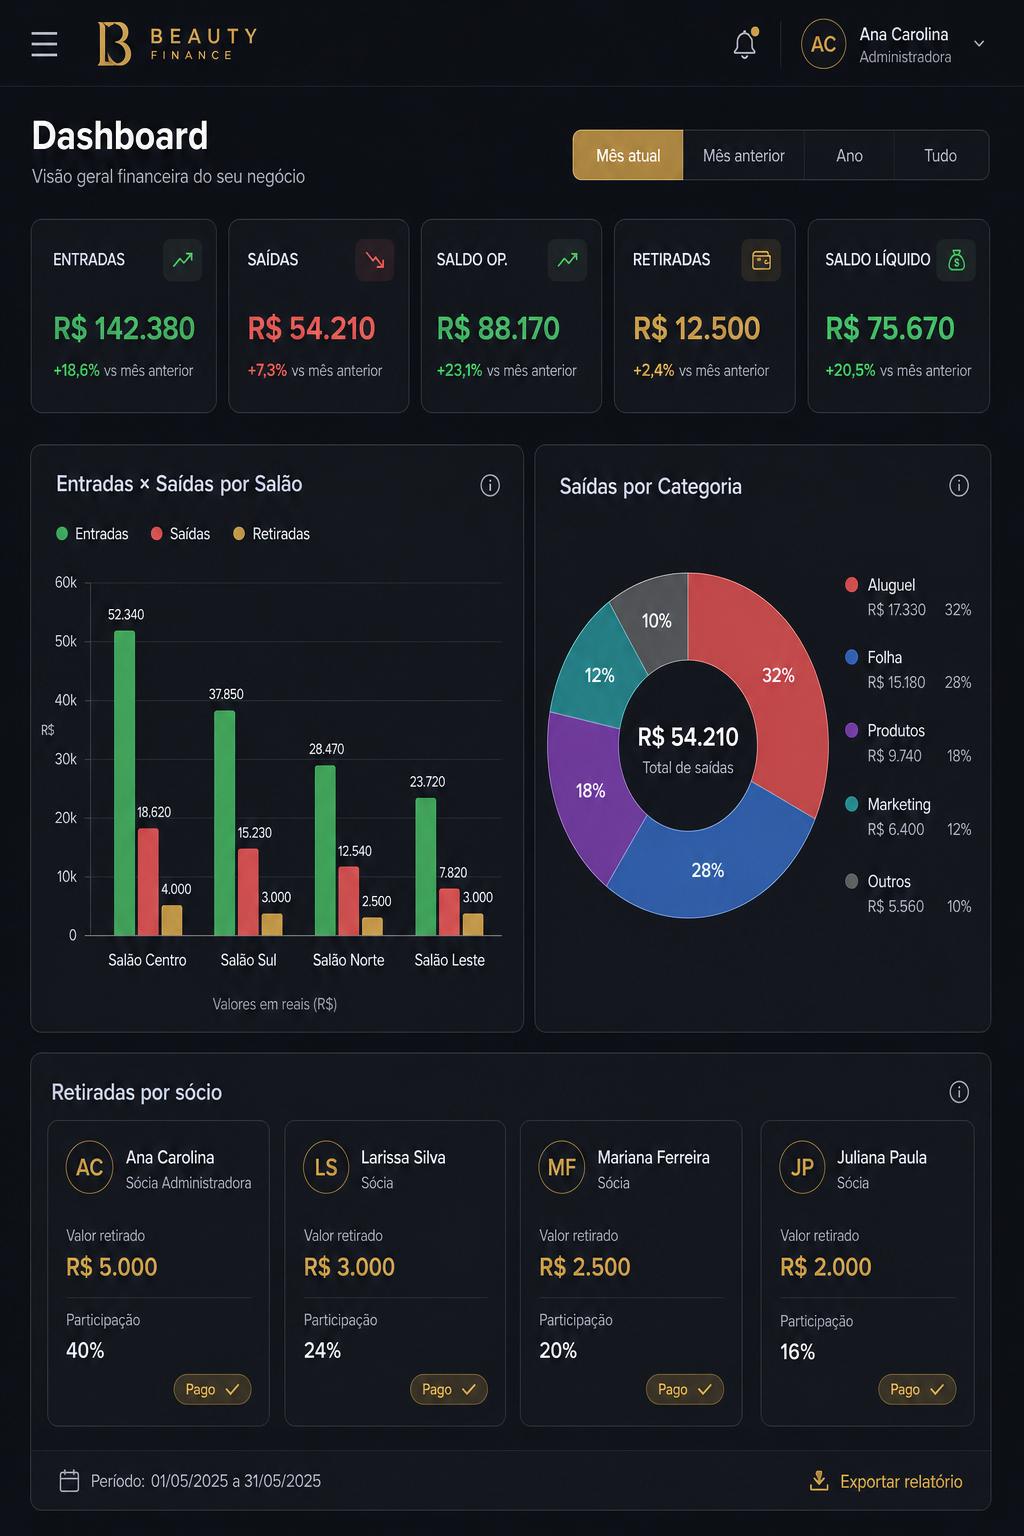
Task: Toggle the Aluguel category legend dot
Action: click(852, 585)
